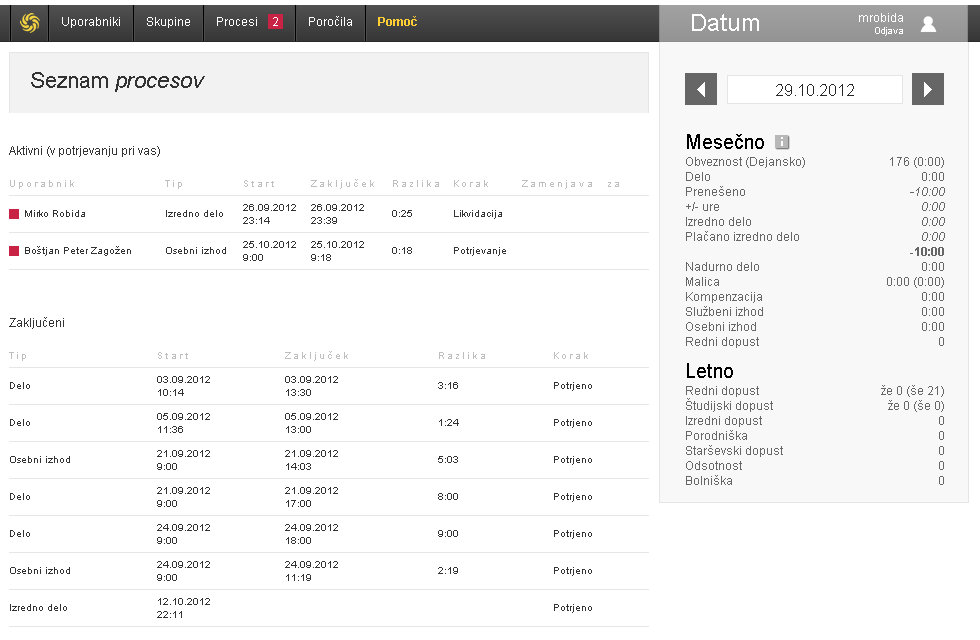The width and height of the screenshot is (980, 640).
Task: Click the date field showing 29.10.2012
Action: [x=814, y=89]
